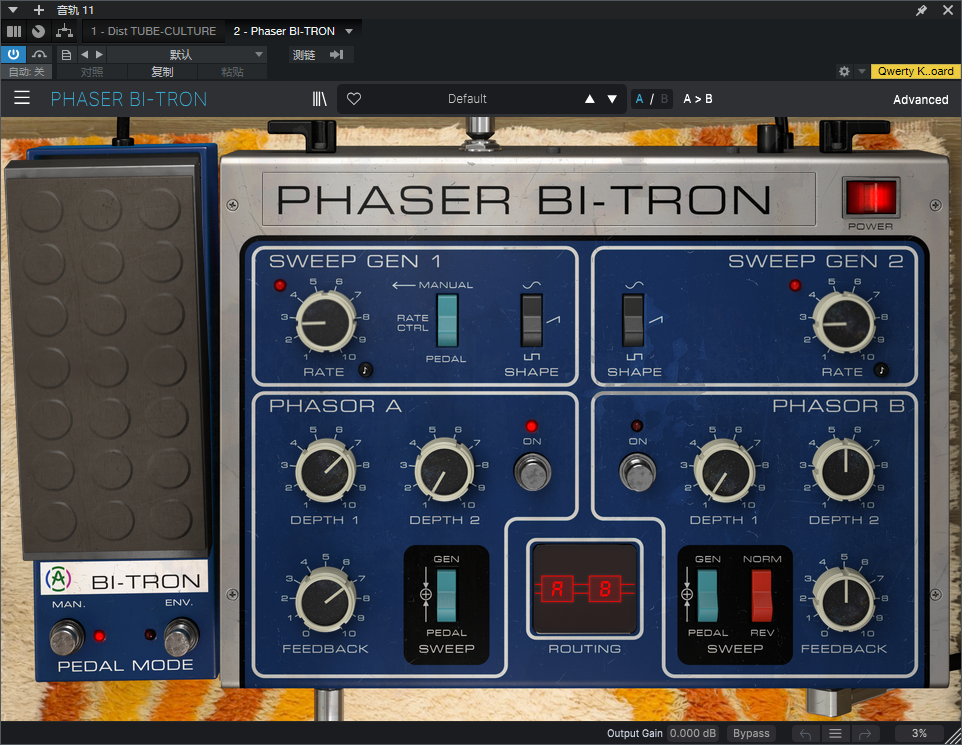Click the 对照 compare button
Screen dimensions: 962x745
click(x=92, y=72)
